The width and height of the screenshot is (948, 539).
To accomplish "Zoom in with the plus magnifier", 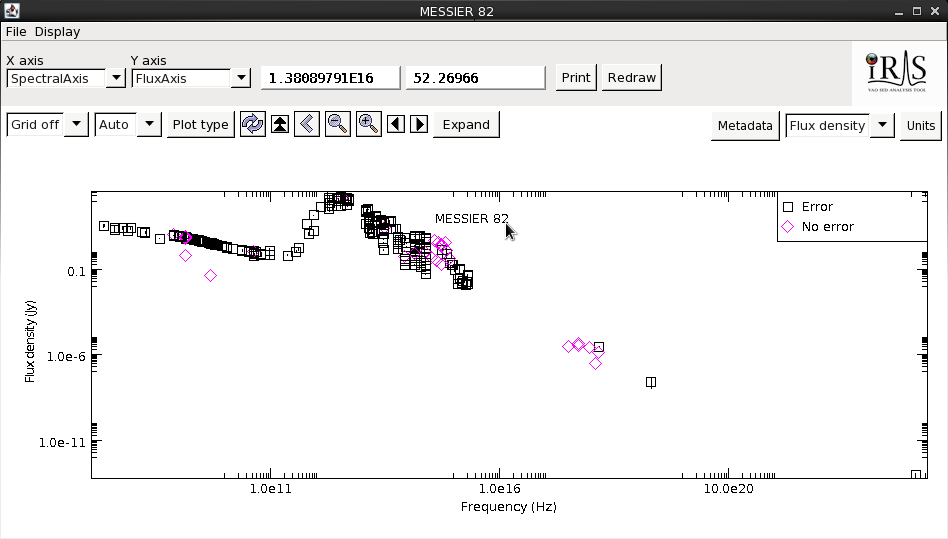I will (x=369, y=124).
